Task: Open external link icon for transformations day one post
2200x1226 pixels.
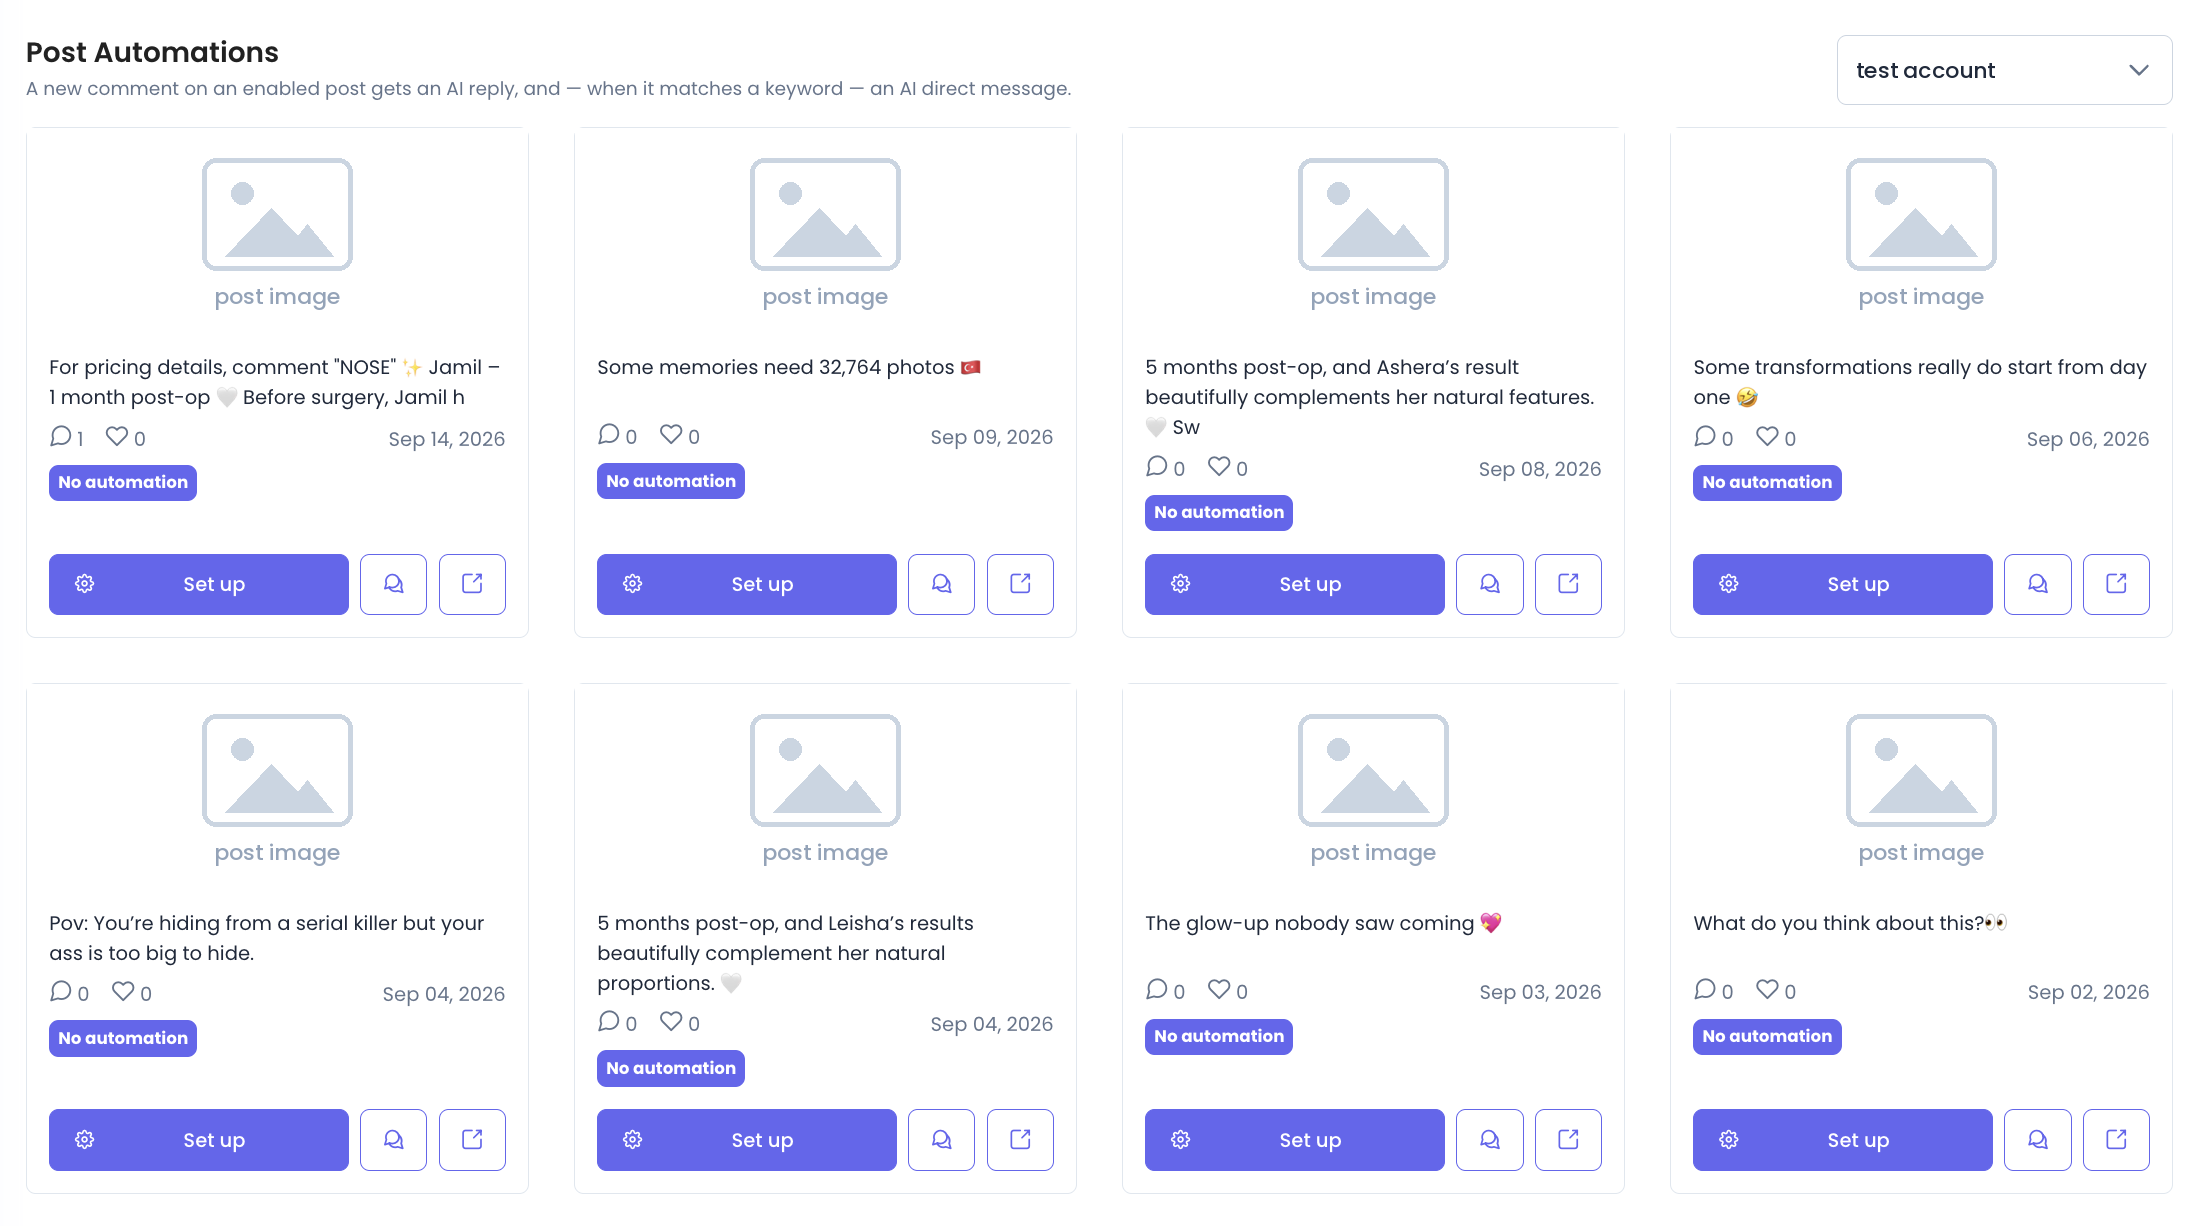Action: tap(2116, 584)
